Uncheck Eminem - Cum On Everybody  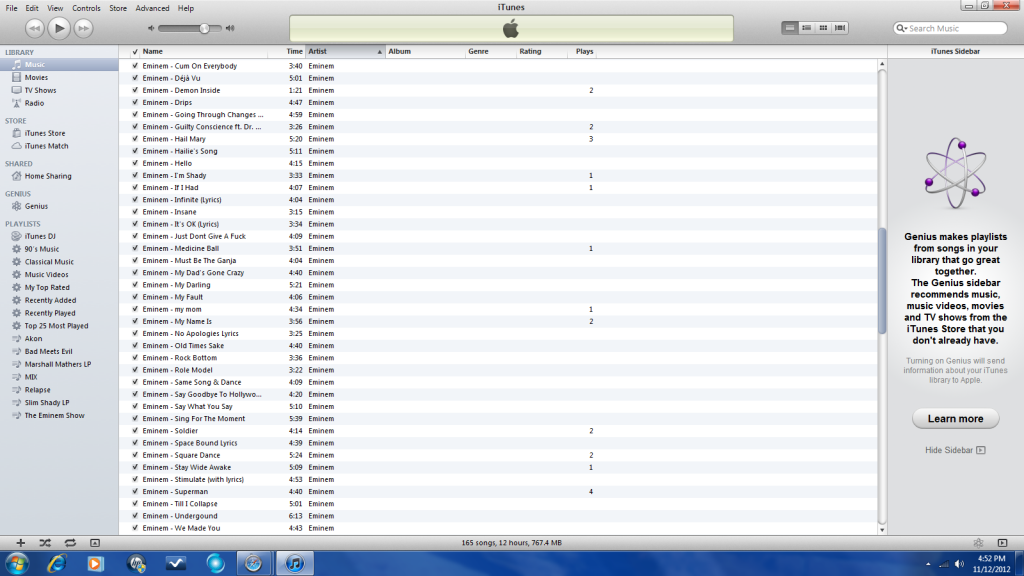[x=135, y=66]
